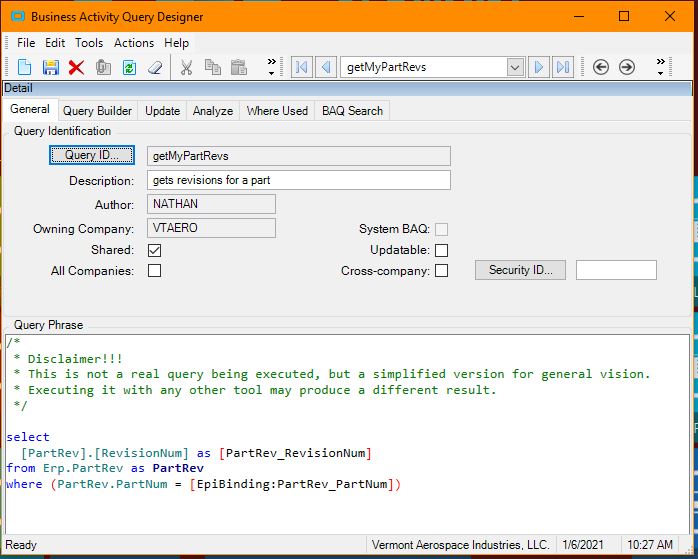Click '[EpiBinding:PartRev_PartNum]' in where clause
The image size is (698, 559).
point(292,484)
